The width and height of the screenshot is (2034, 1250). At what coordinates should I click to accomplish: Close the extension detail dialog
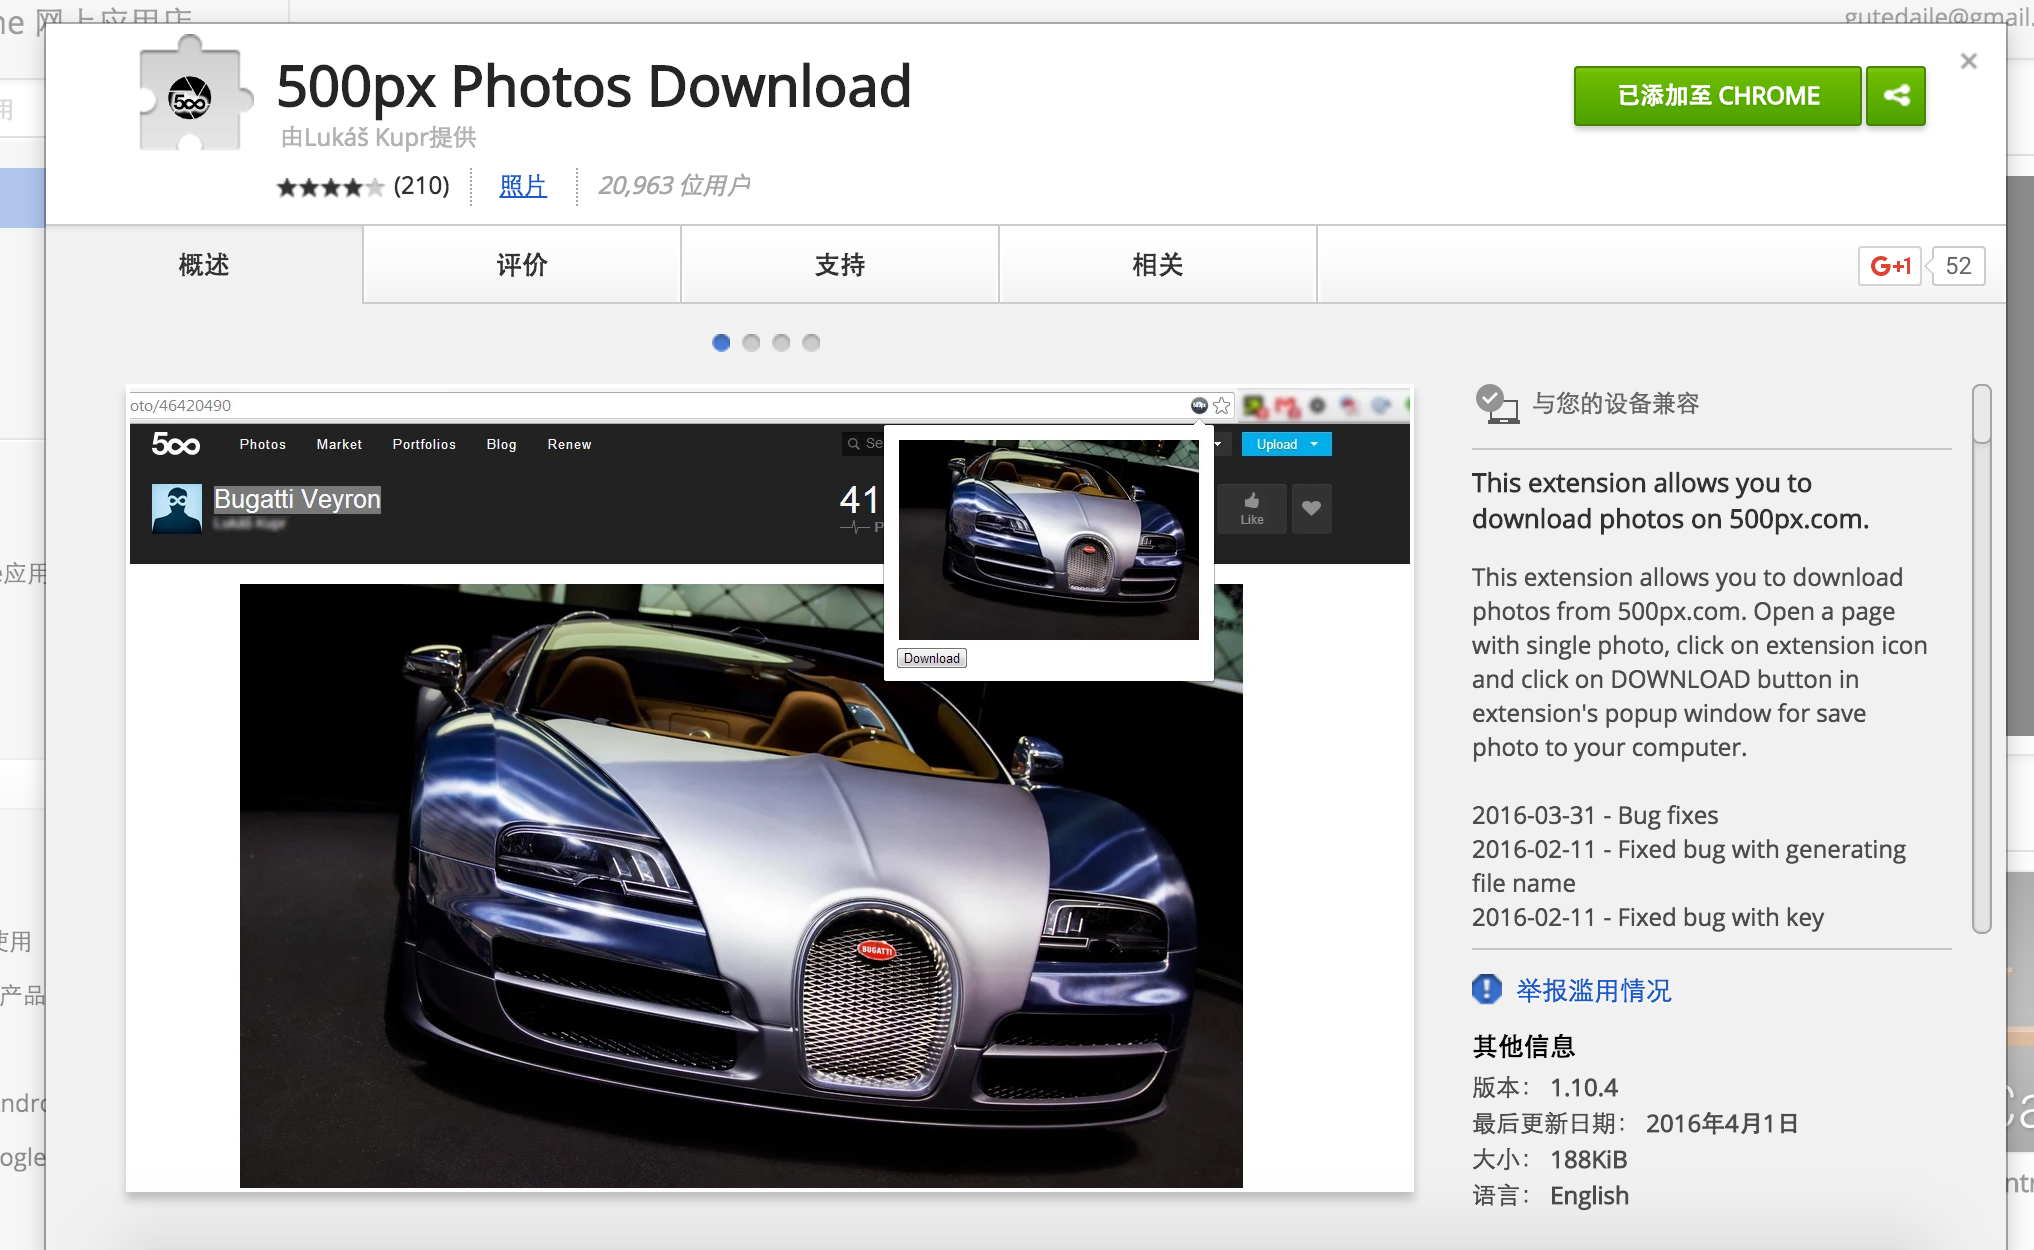pyautogui.click(x=1969, y=61)
